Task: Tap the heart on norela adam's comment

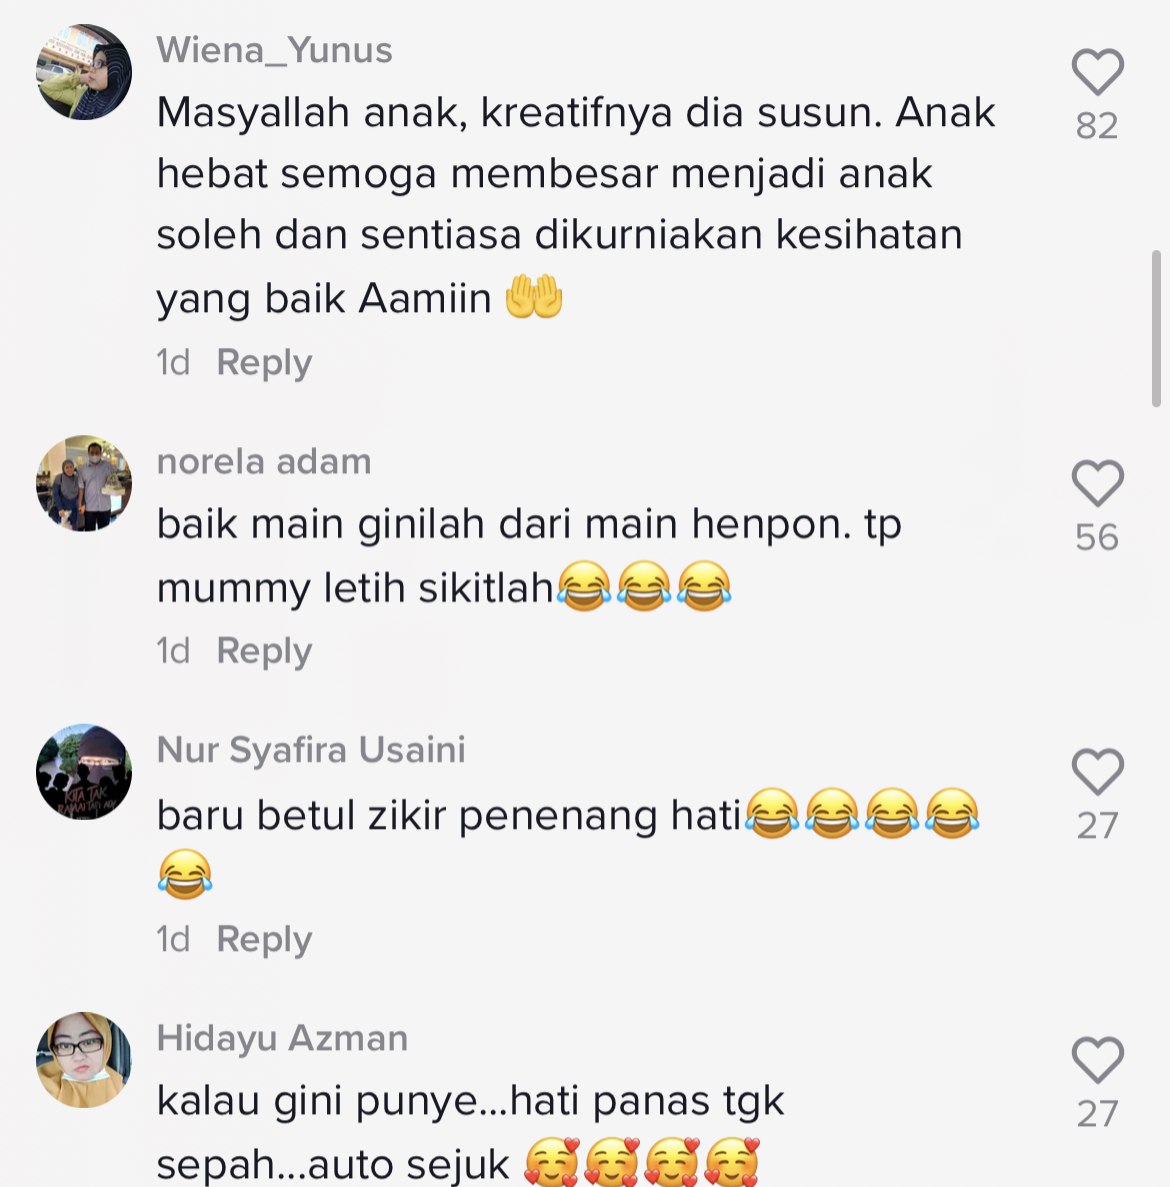Action: point(1097,483)
